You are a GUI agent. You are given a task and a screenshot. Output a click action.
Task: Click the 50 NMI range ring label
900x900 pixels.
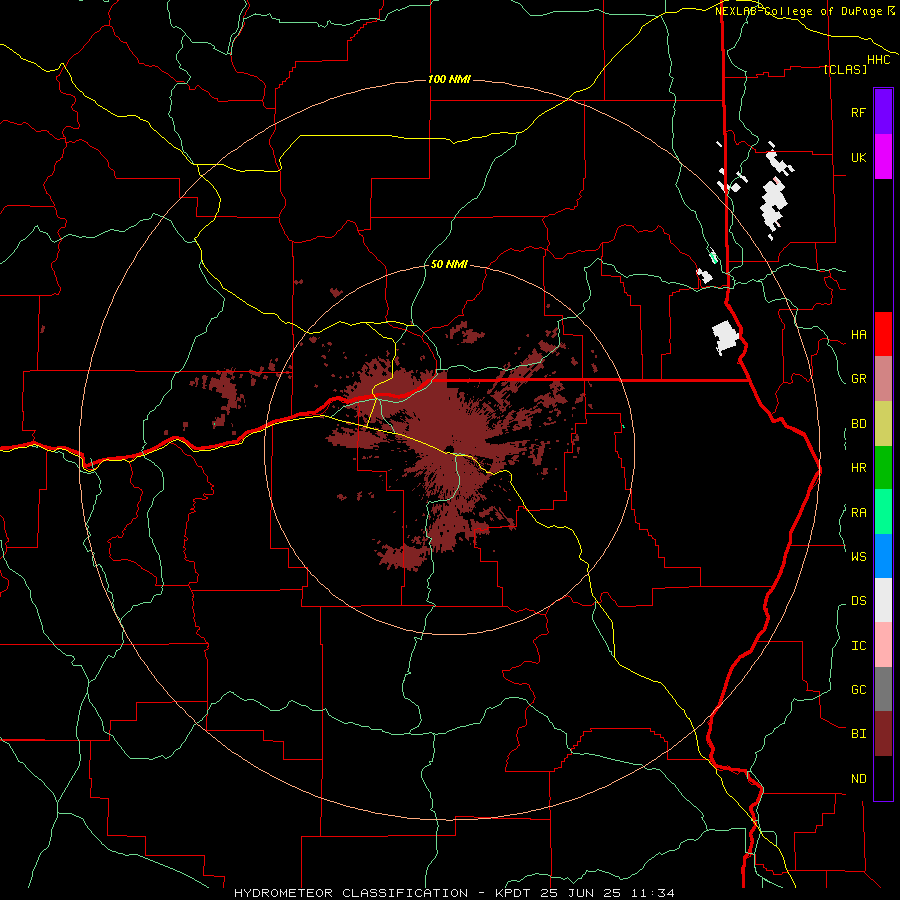449,264
